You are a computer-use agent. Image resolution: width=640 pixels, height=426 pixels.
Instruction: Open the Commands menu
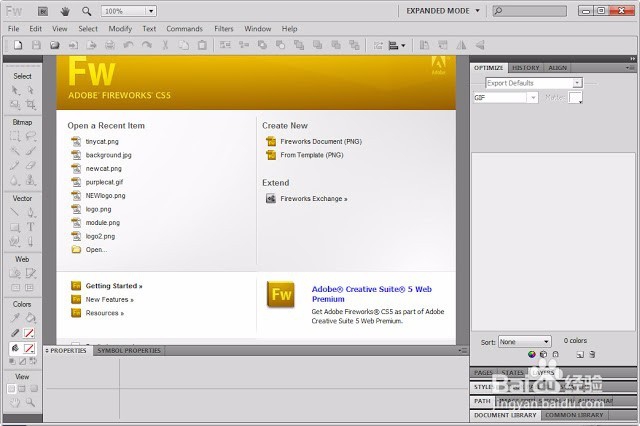click(184, 29)
